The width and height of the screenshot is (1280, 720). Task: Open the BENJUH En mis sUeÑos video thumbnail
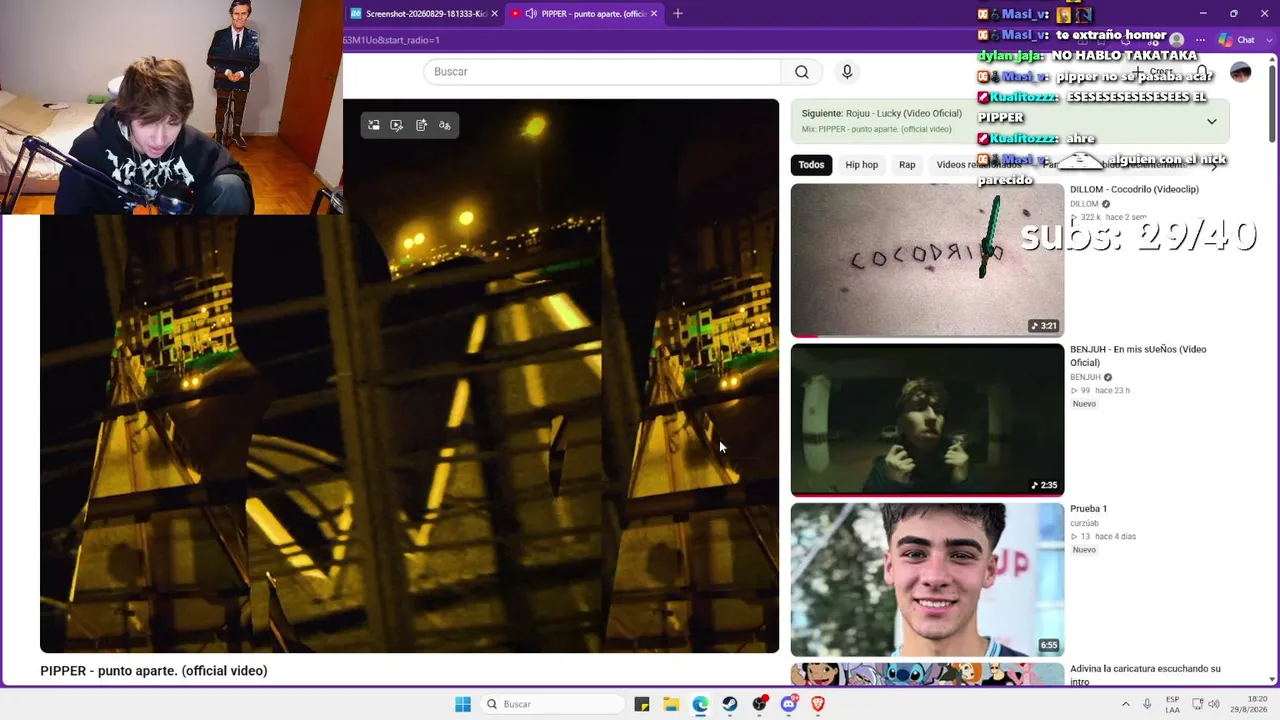(927, 420)
